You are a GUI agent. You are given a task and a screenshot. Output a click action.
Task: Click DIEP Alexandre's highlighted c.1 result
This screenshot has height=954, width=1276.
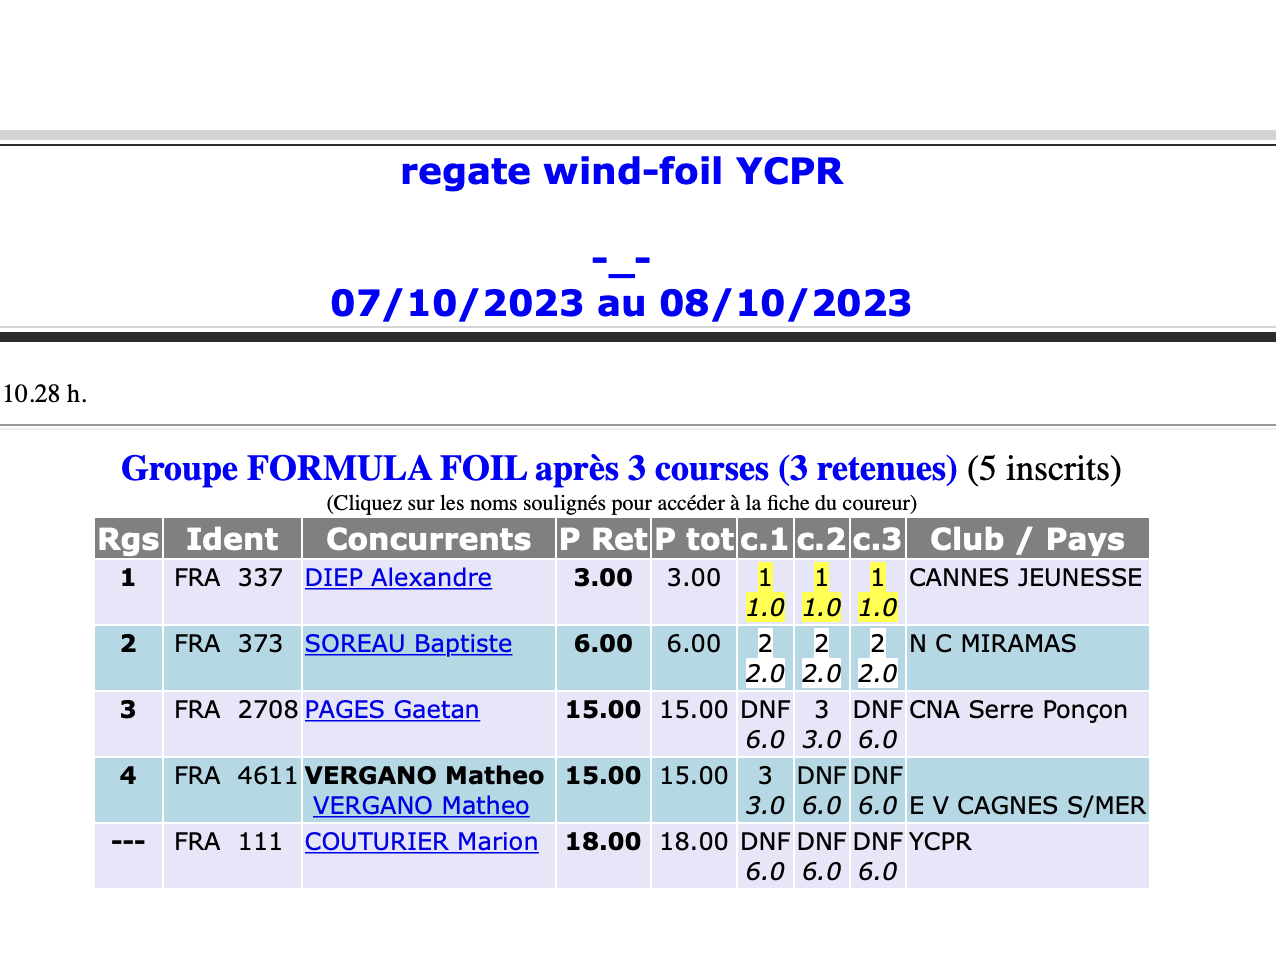[765, 592]
